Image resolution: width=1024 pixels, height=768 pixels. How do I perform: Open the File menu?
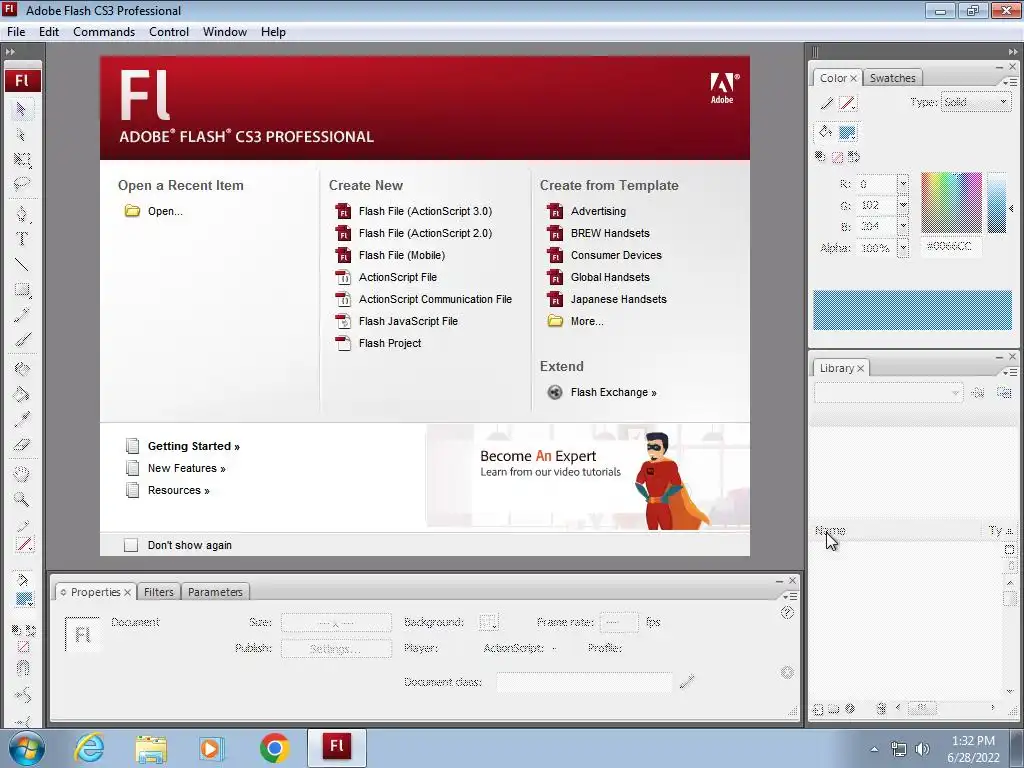tap(16, 31)
